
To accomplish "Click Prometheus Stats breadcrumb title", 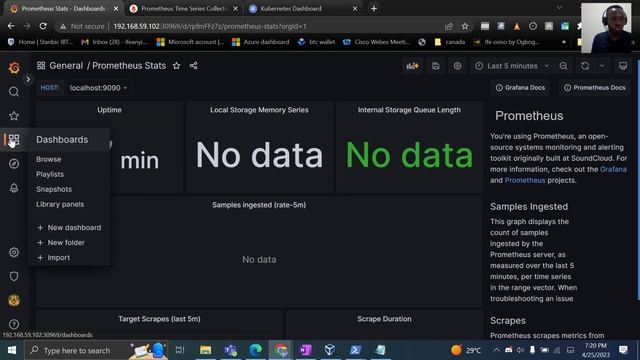I will pos(129,66).
